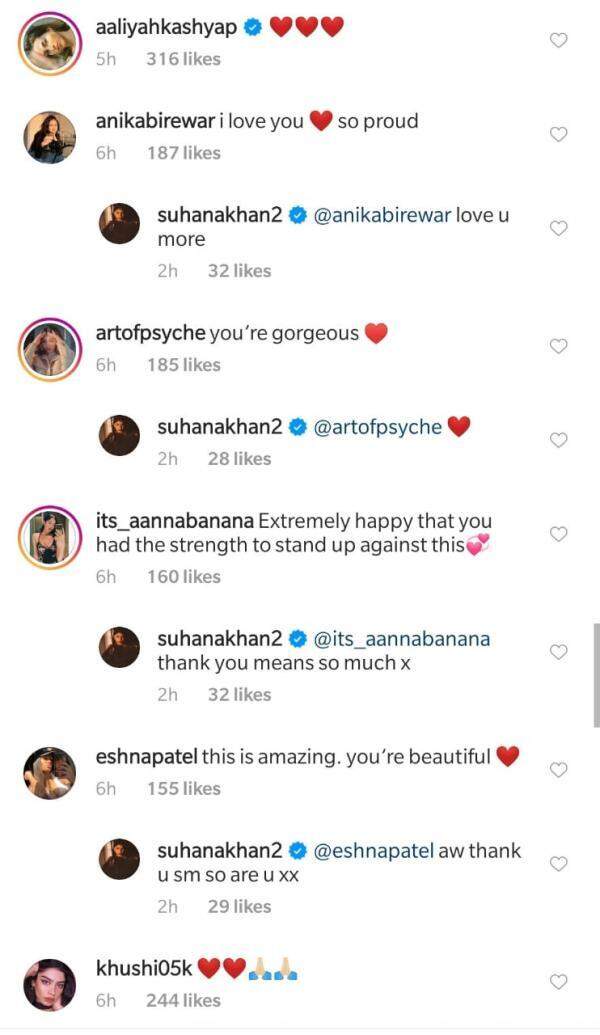View the 316 likes on aaliyahkashyap's comment
The image size is (600, 1035).
coord(183,59)
